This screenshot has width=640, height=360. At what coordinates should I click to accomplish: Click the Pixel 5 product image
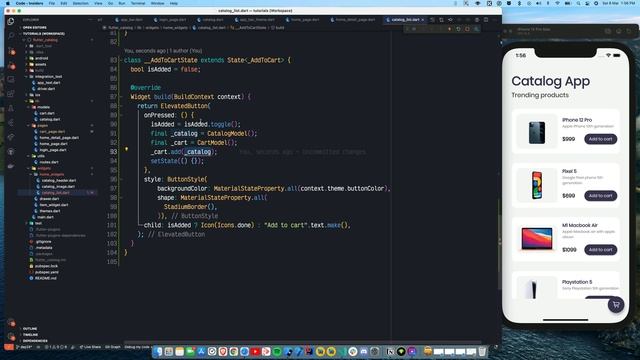tap(536, 185)
